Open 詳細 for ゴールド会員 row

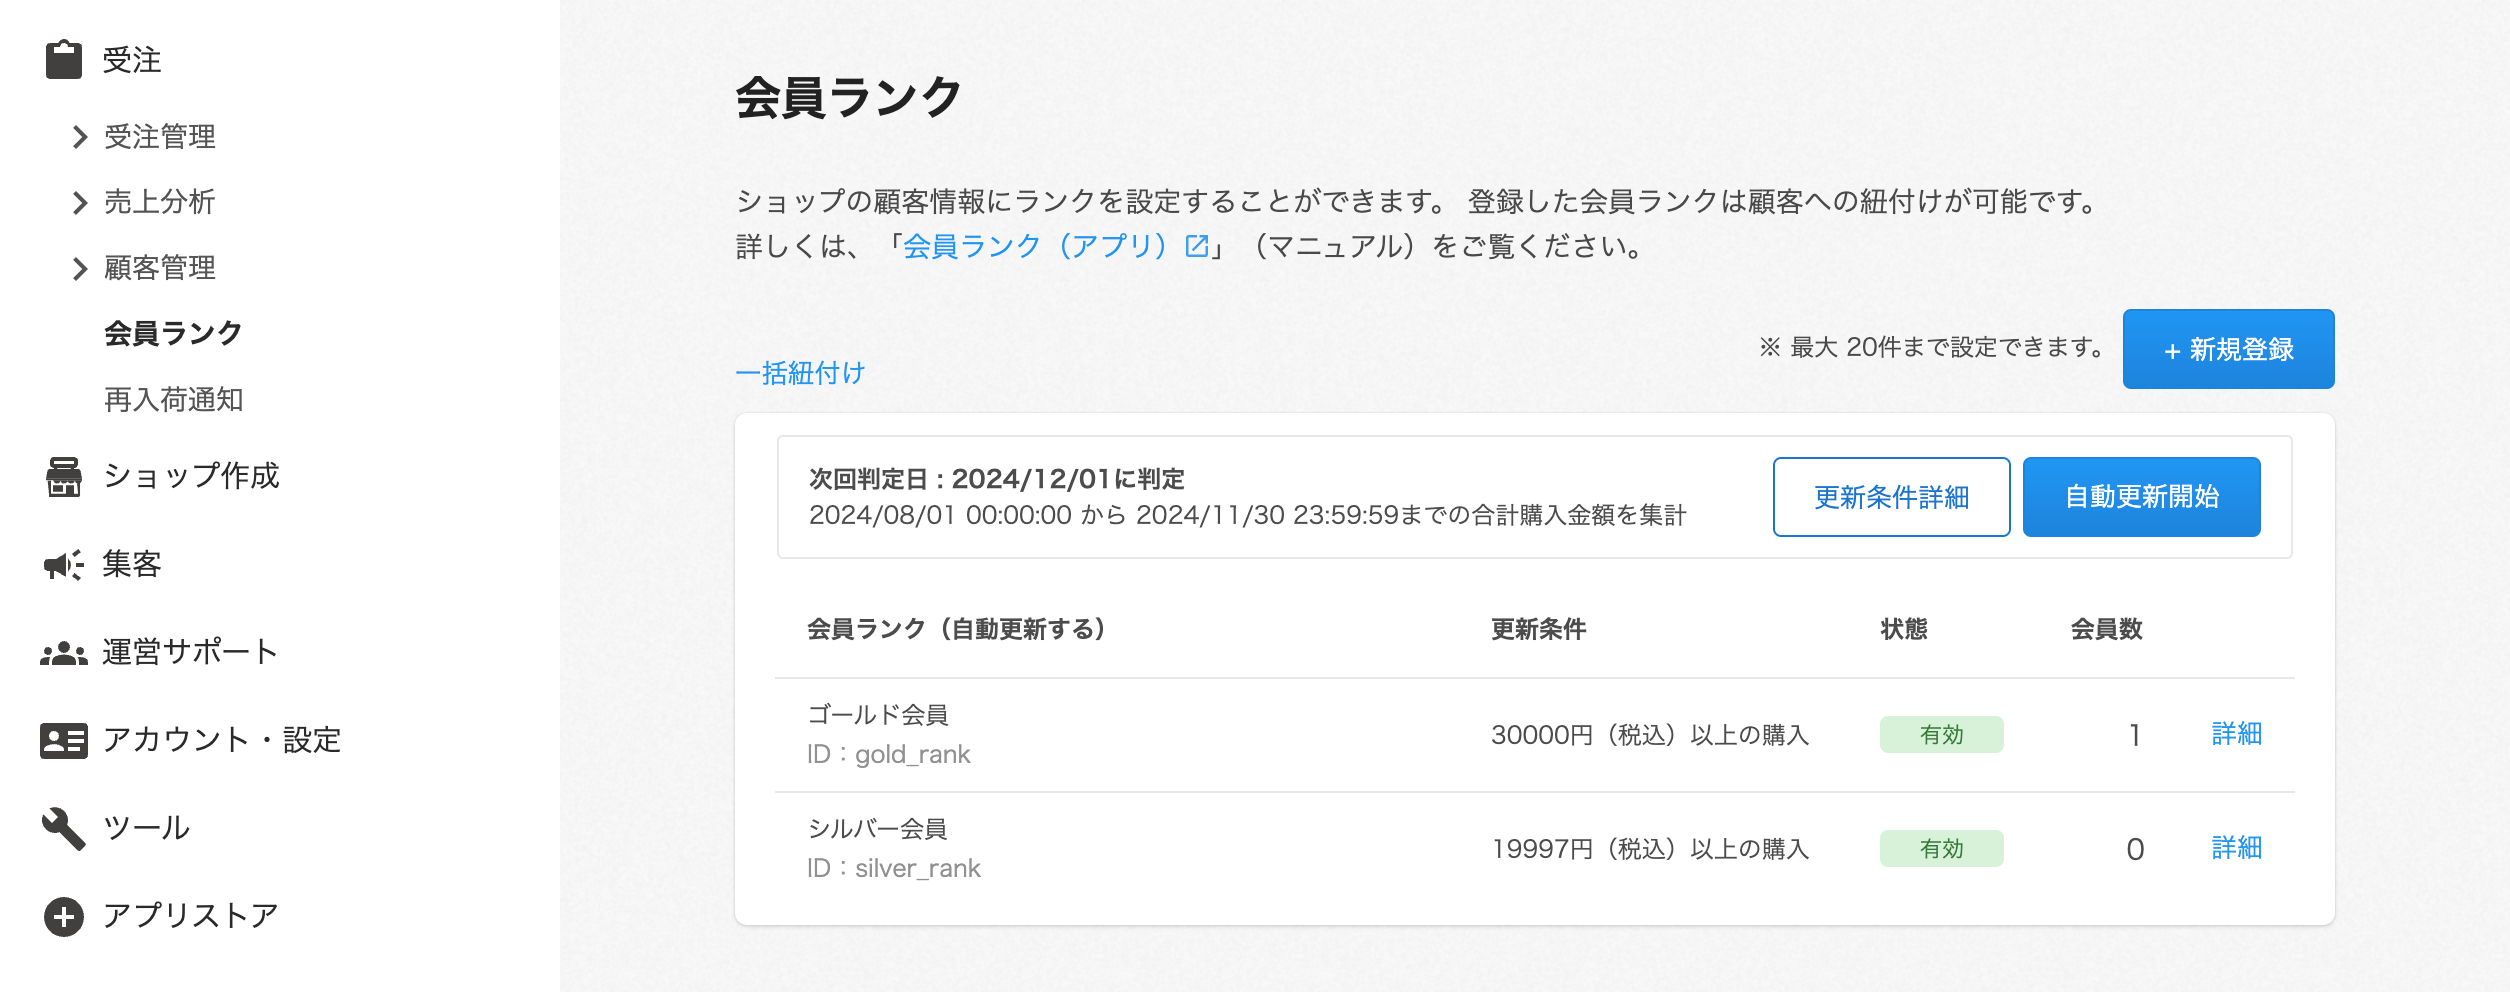2236,735
